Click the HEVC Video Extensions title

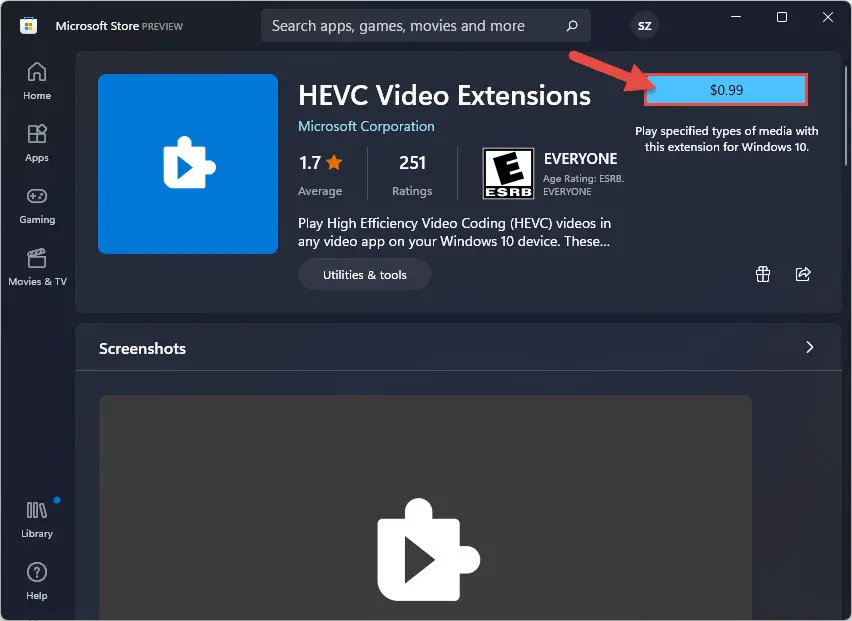click(x=444, y=96)
